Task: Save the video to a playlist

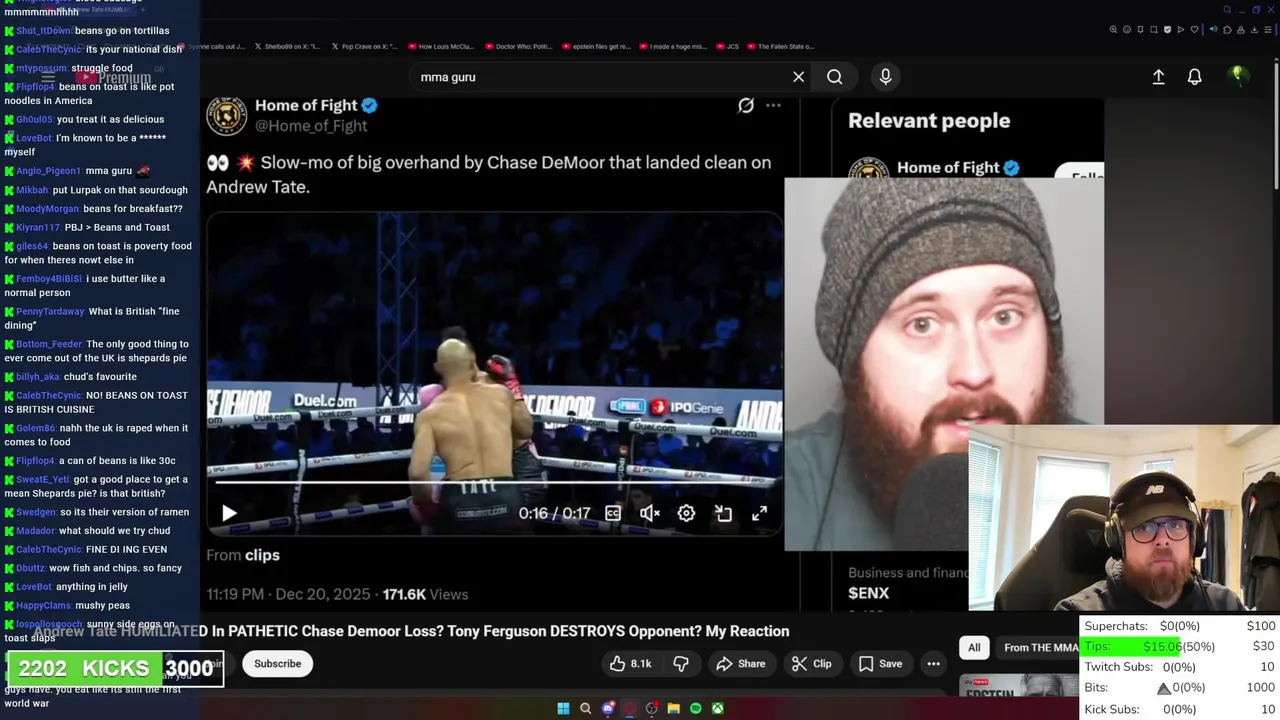Action: point(880,663)
